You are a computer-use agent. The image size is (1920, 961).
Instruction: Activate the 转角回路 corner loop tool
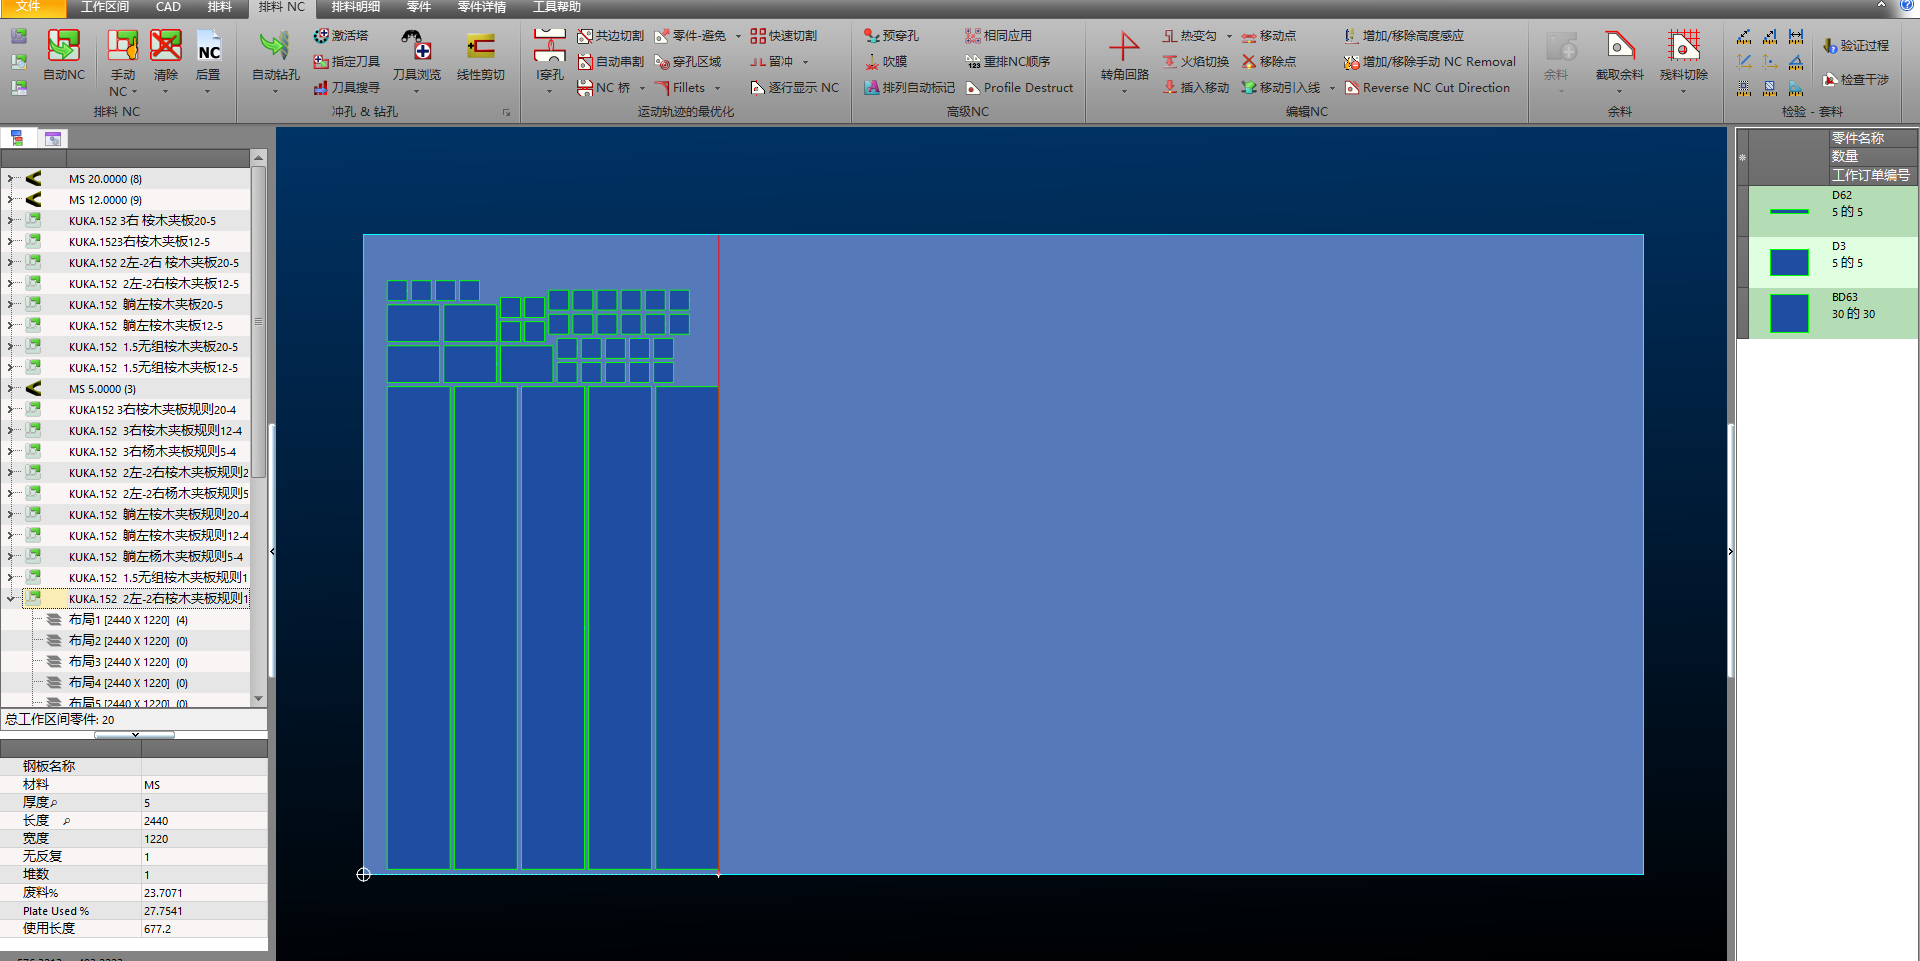[x=1124, y=55]
